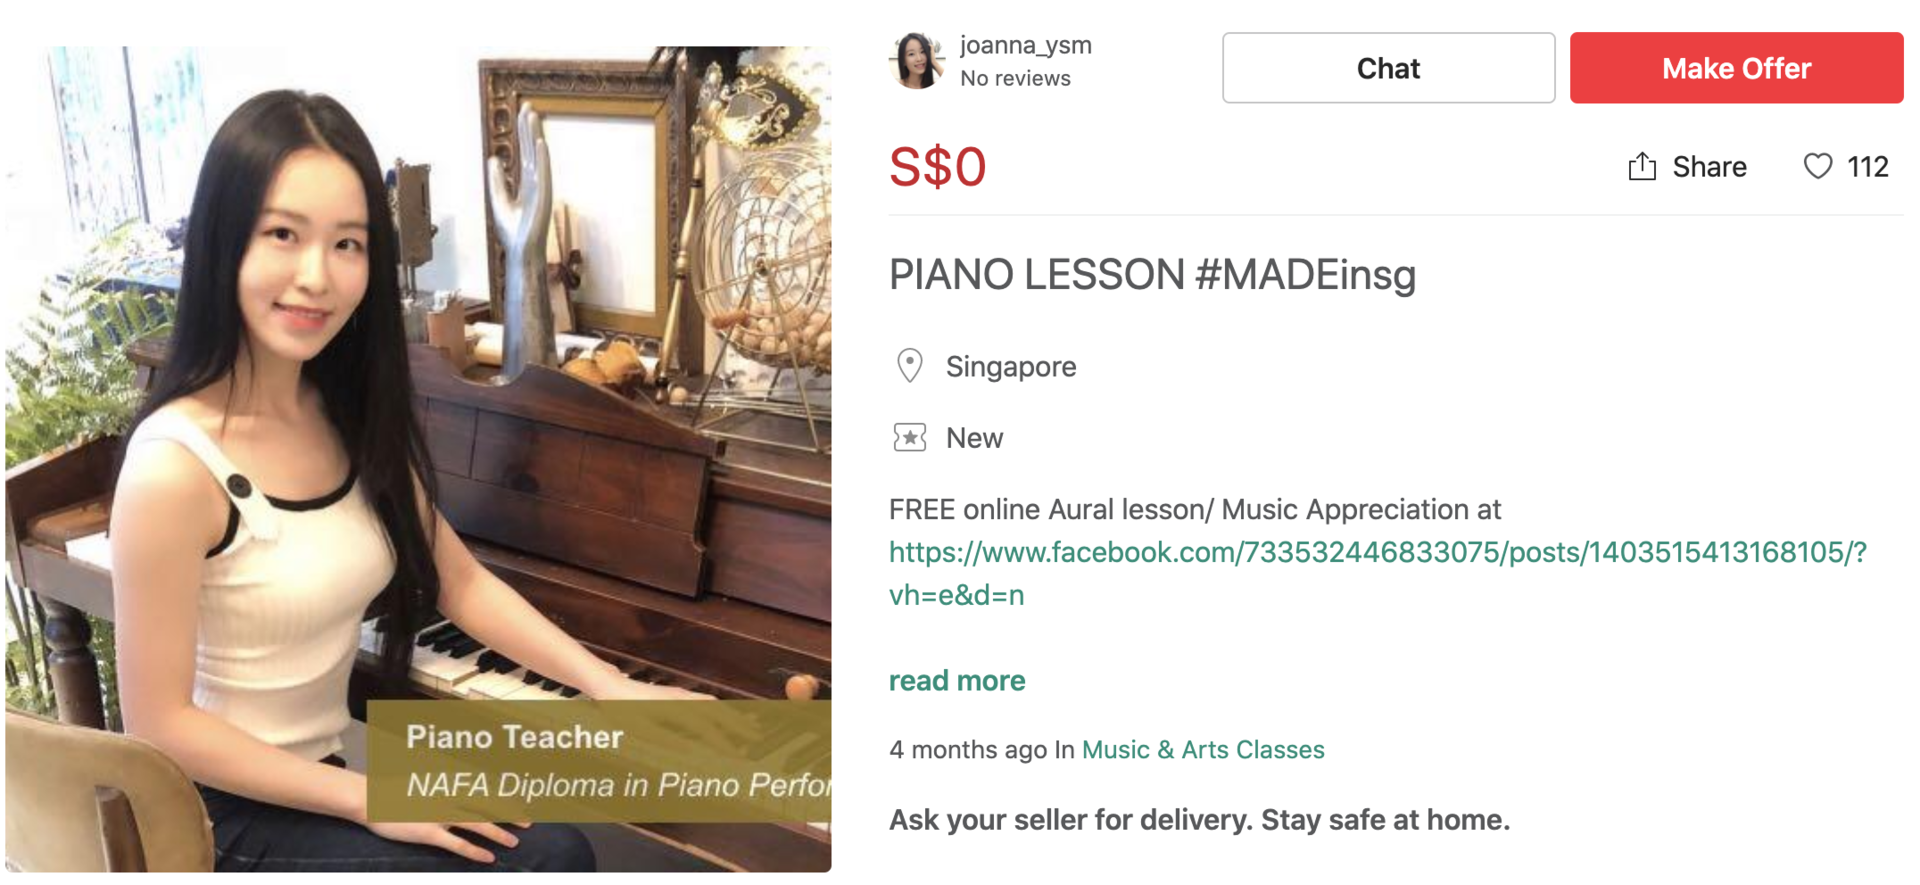The image size is (1920, 885).
Task: Click the 112 likes count
Action: 1868,167
